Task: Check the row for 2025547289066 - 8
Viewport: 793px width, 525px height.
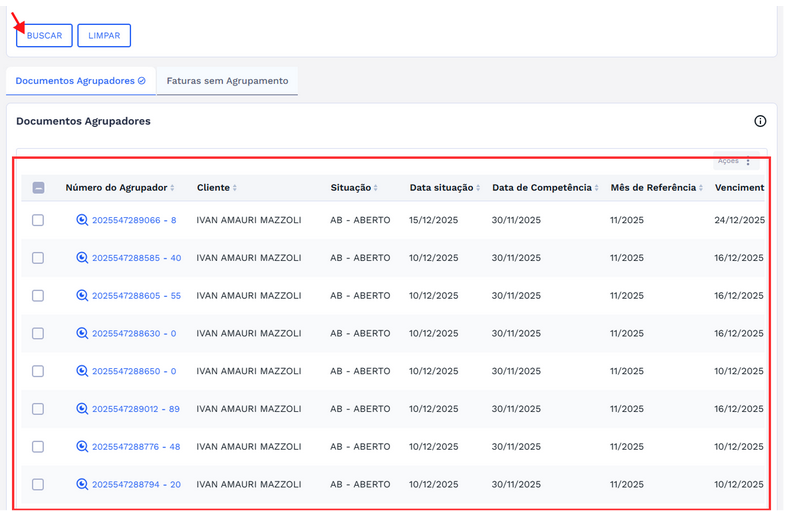Action: click(x=38, y=220)
